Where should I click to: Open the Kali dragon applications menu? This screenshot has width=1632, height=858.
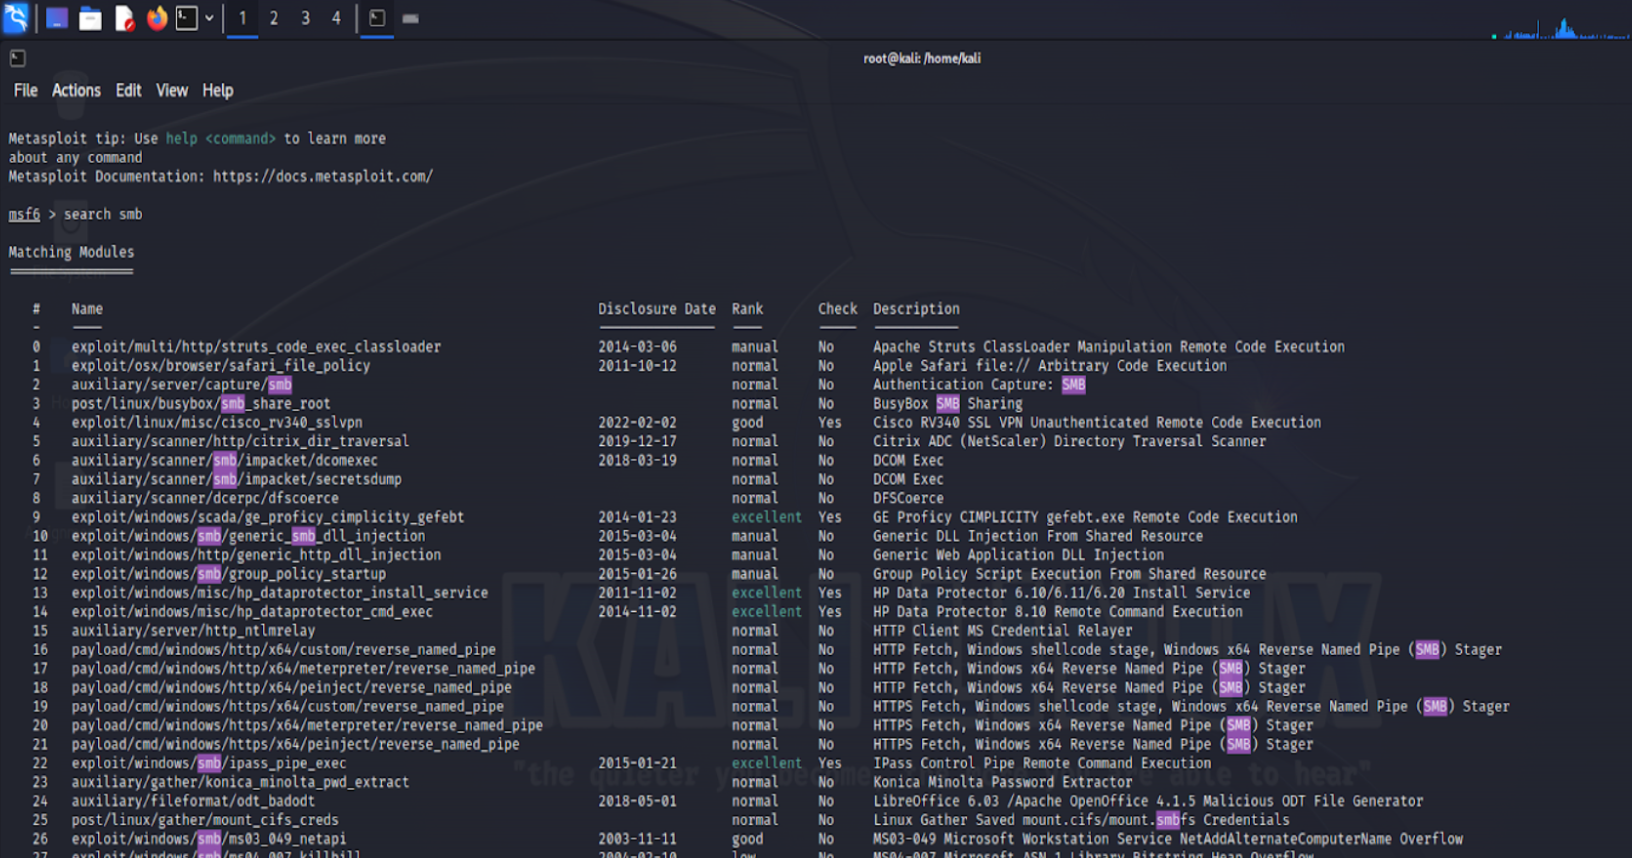[16, 18]
